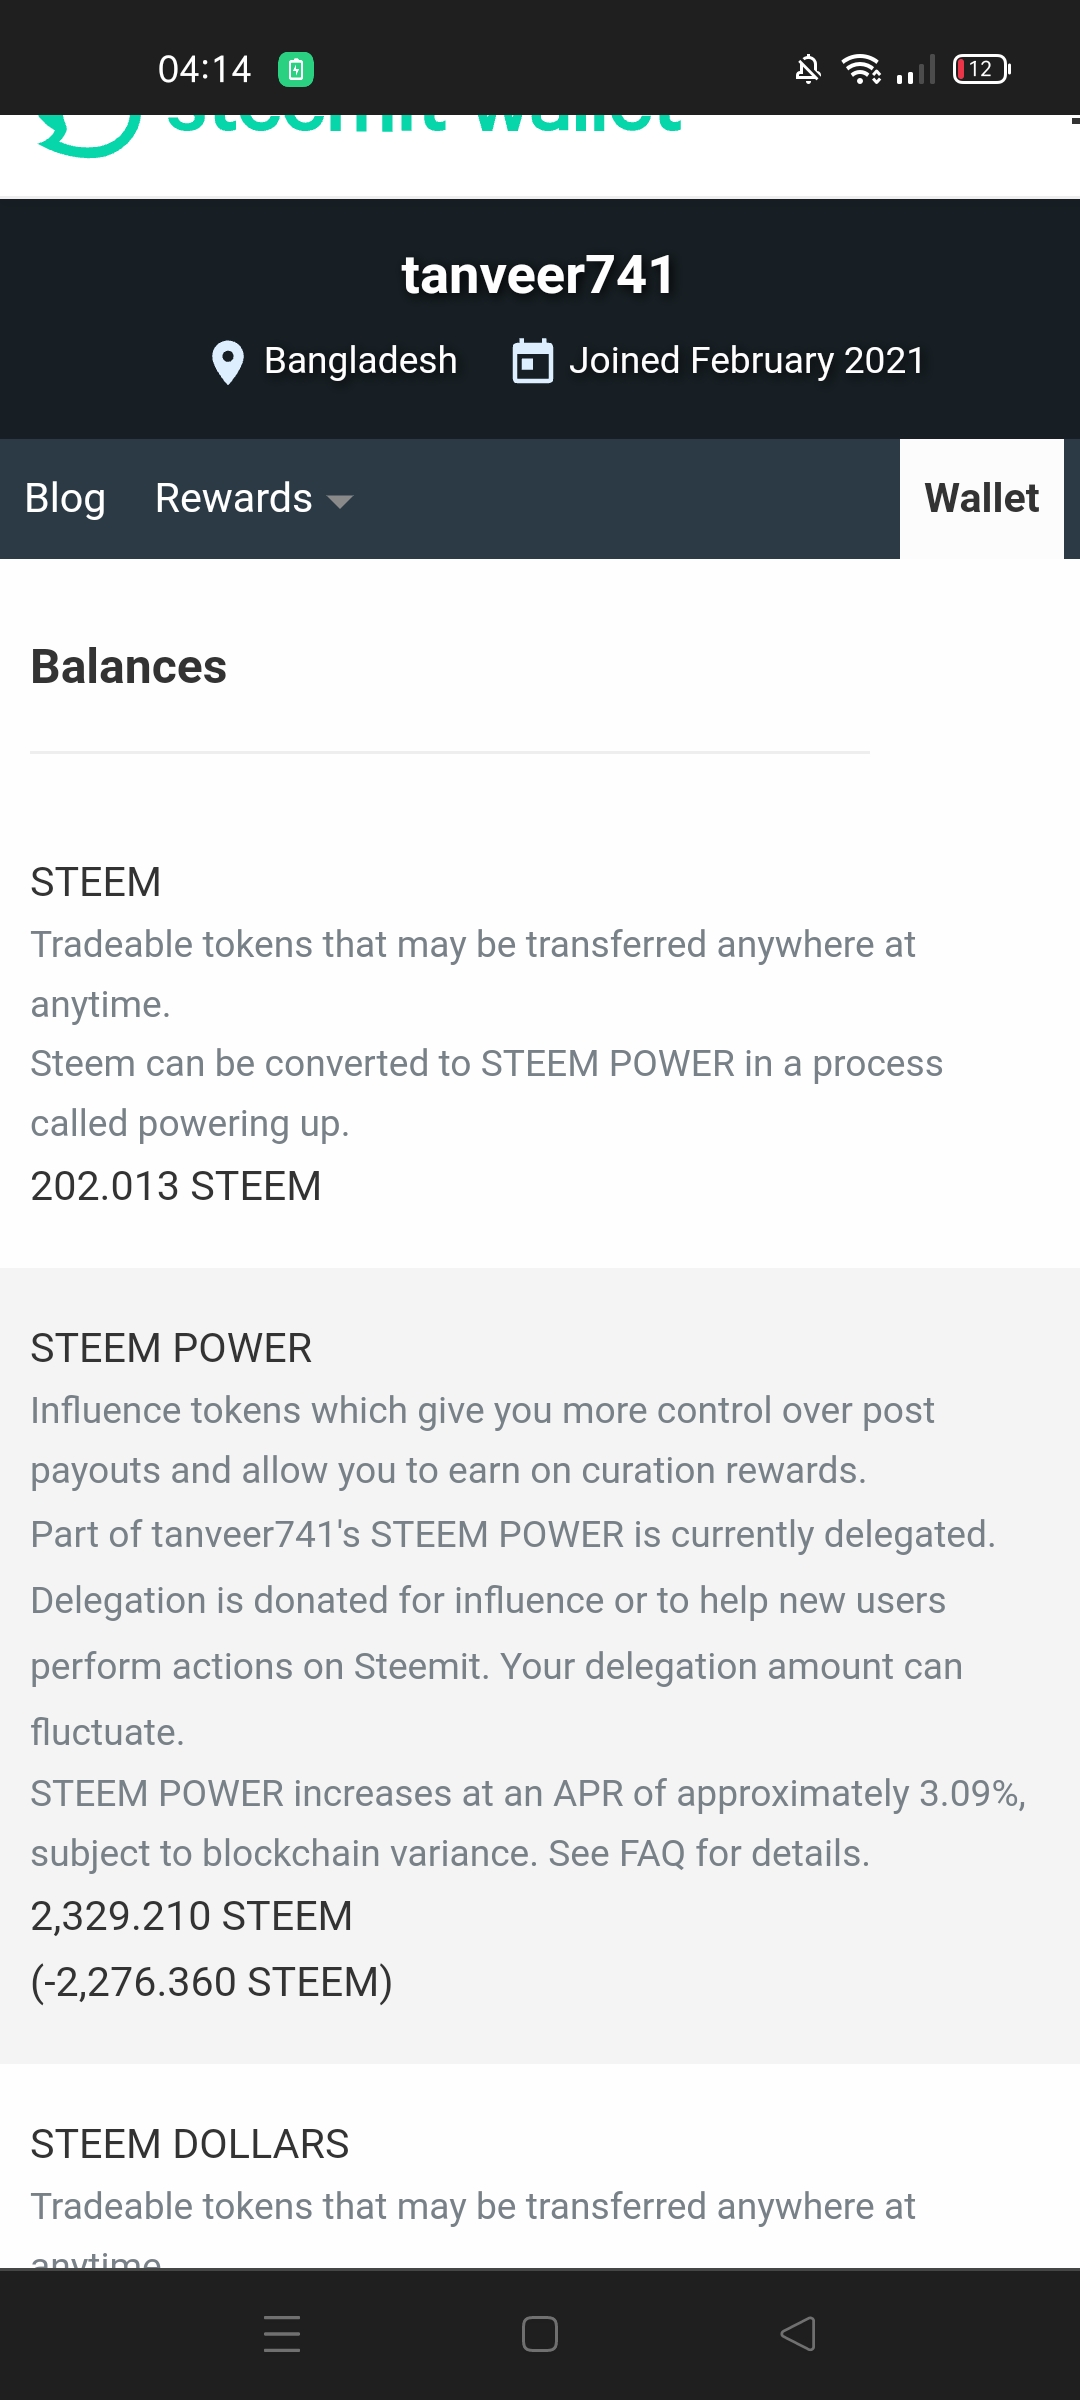The image size is (1080, 2400).
Task: Click the location pin icon beside Bangladesh
Action: [228, 362]
